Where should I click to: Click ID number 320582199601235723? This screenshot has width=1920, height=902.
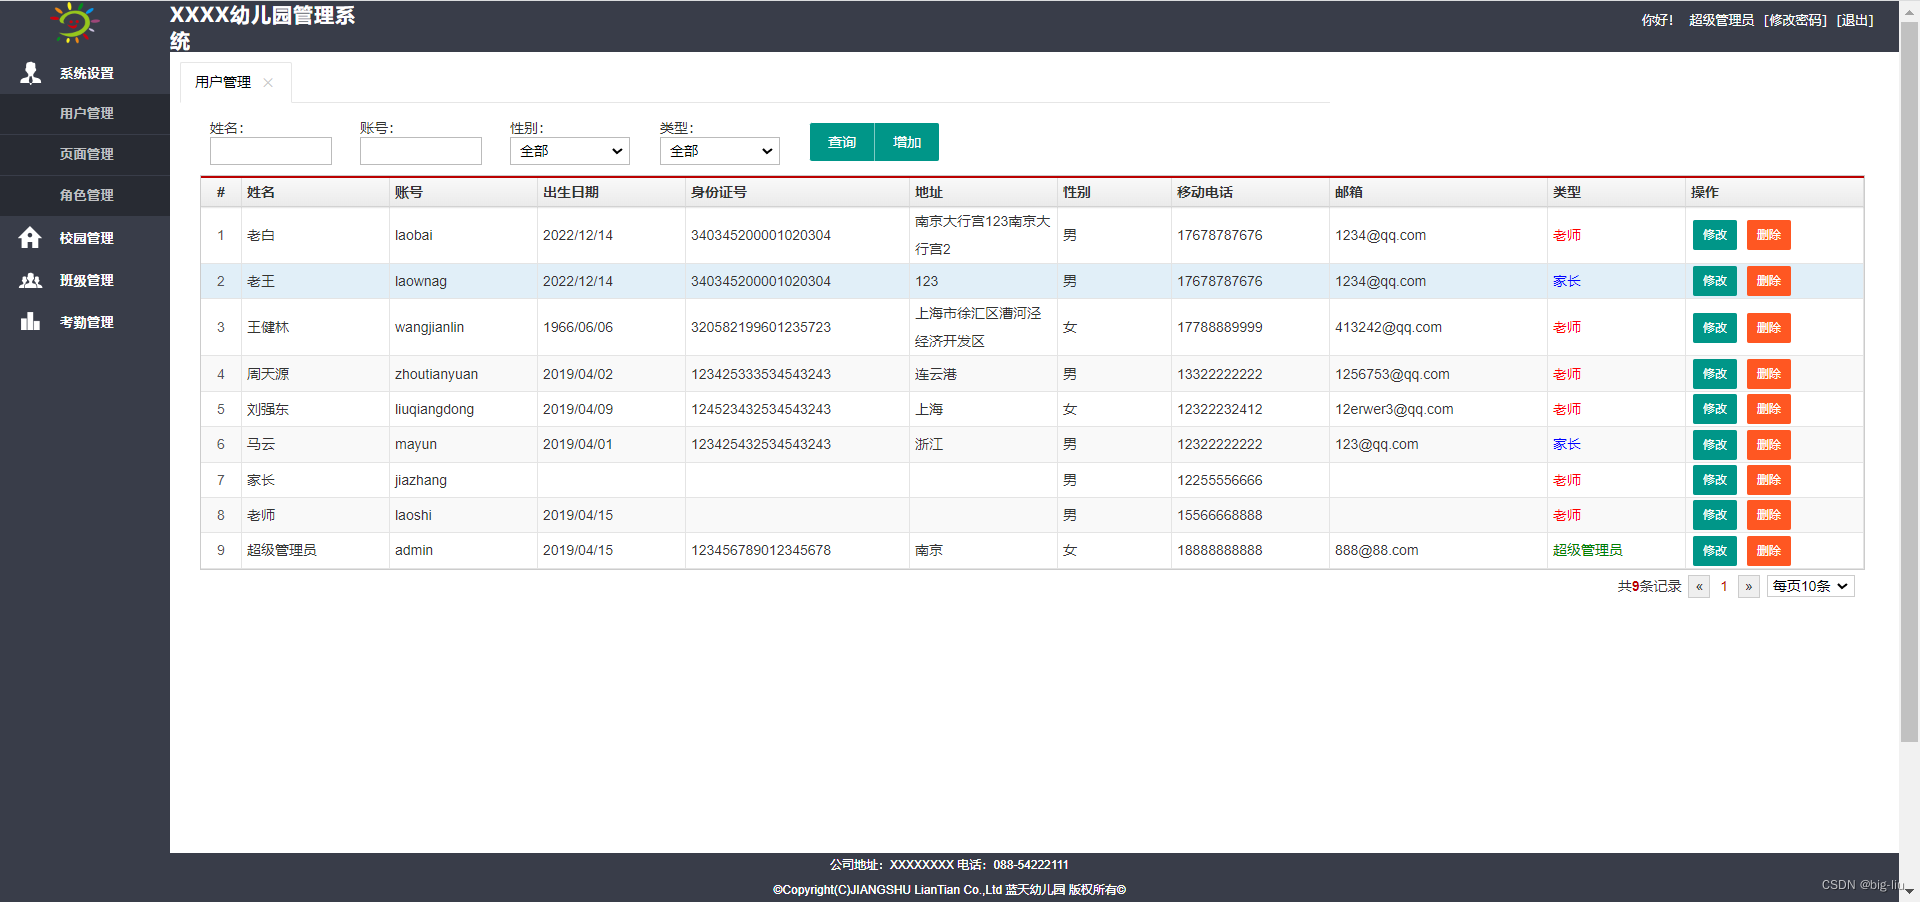(761, 327)
